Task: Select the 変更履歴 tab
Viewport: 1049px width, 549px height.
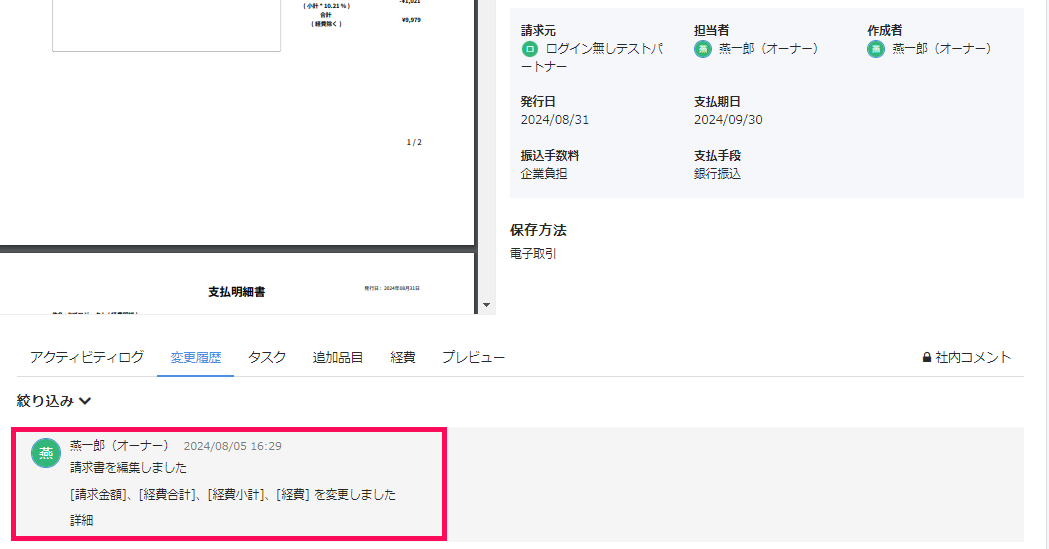Action: click(x=195, y=358)
